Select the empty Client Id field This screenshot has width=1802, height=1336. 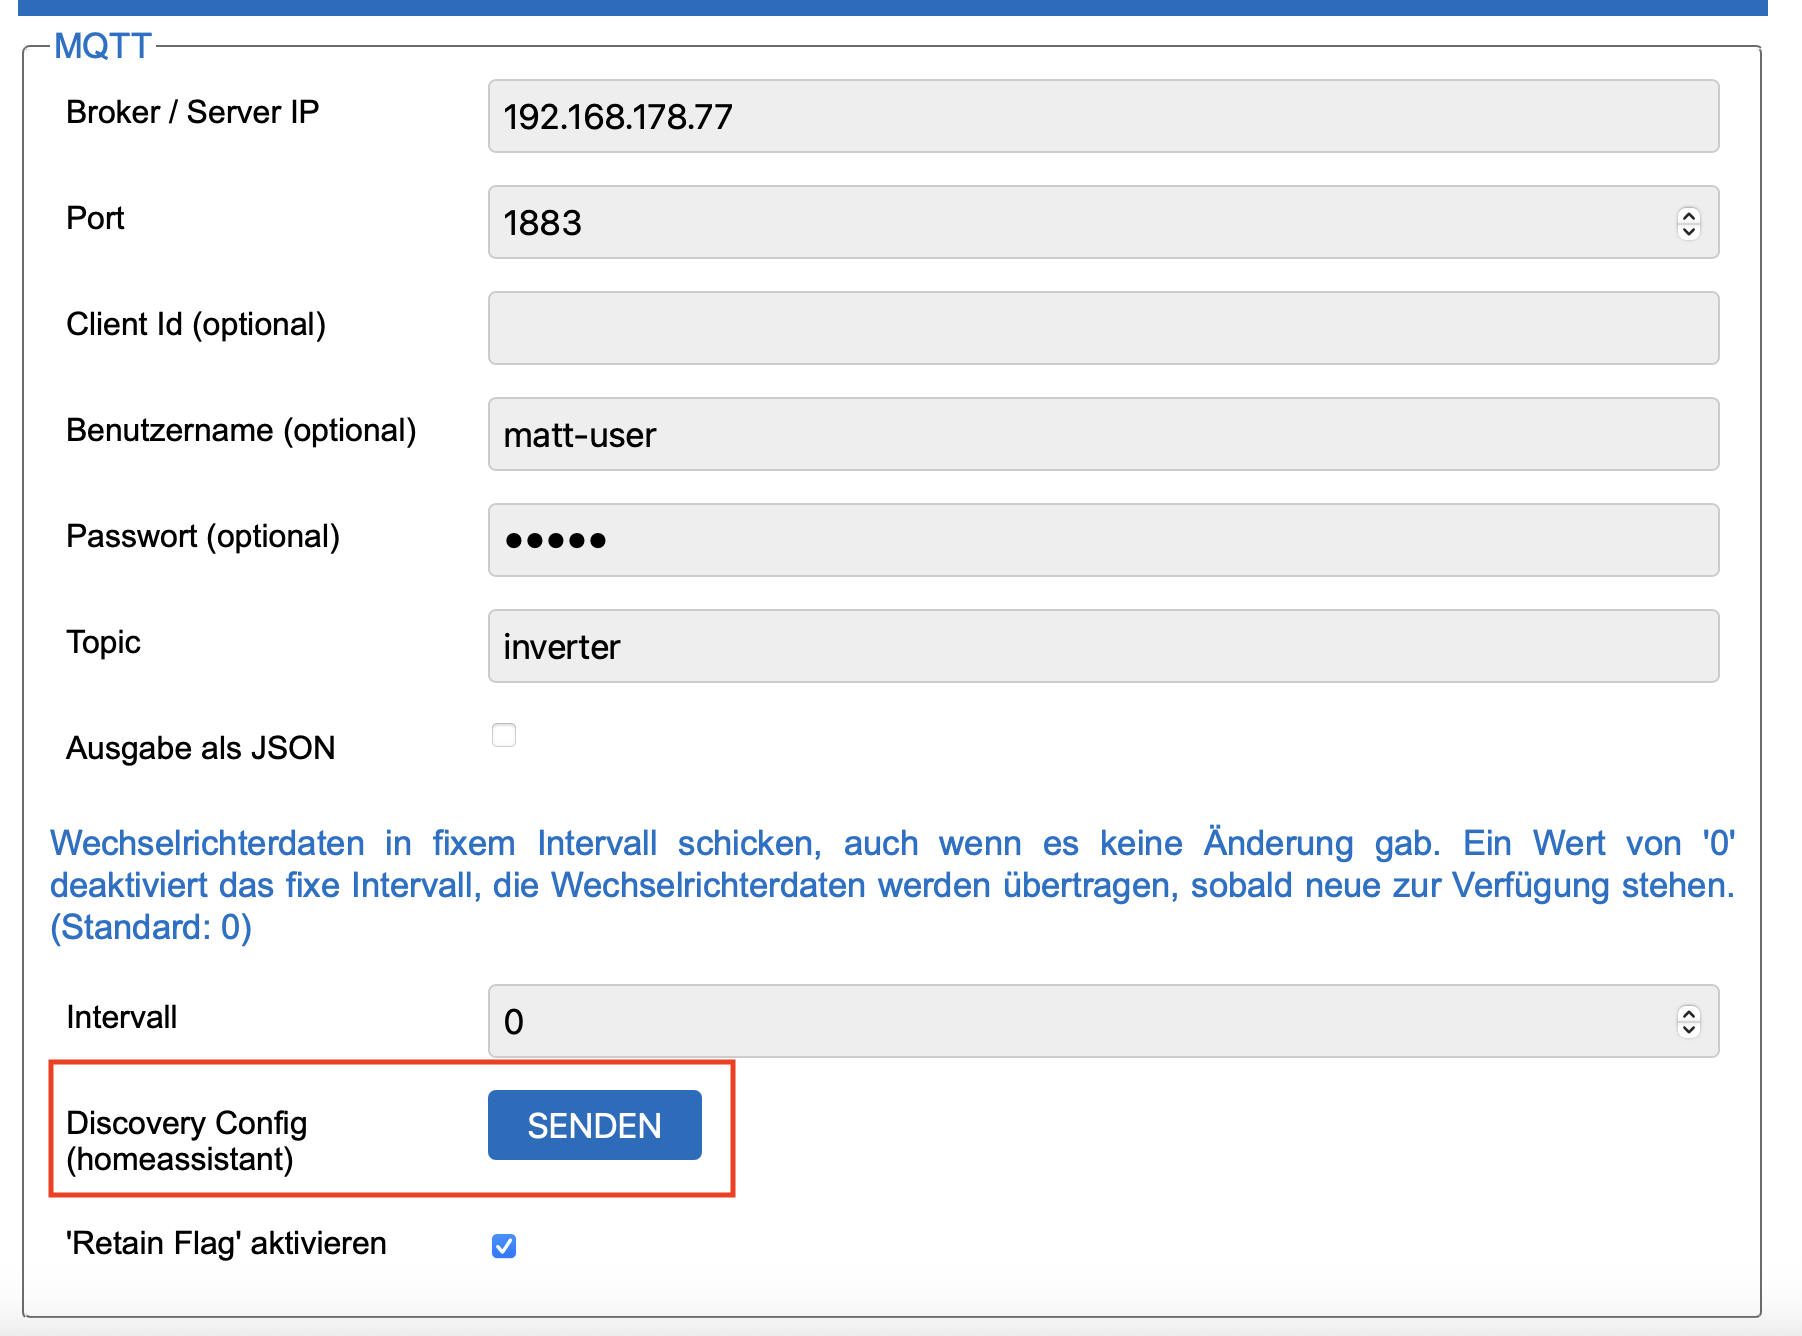[x=1102, y=329]
